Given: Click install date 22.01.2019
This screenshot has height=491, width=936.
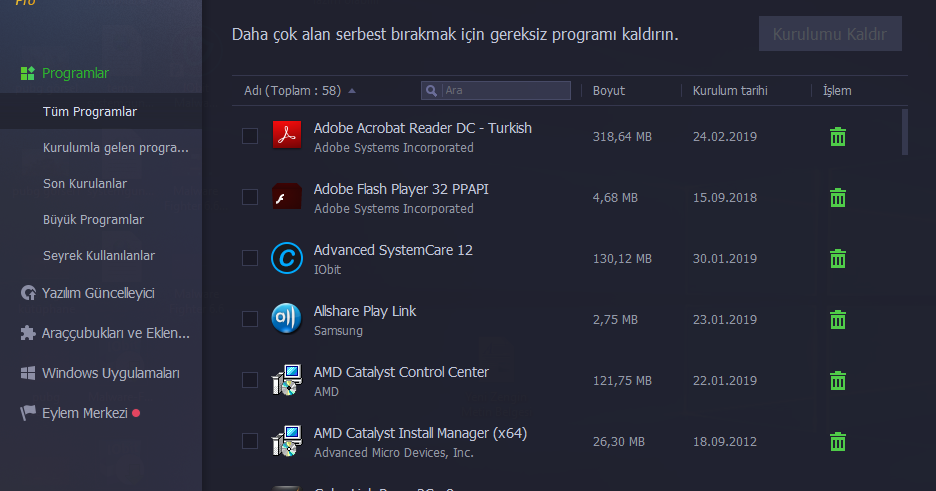Looking at the screenshot, I should click(x=725, y=381).
